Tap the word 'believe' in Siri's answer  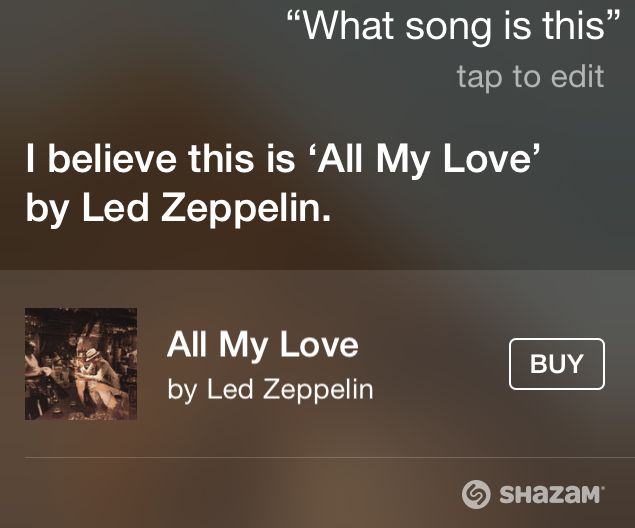[112, 158]
